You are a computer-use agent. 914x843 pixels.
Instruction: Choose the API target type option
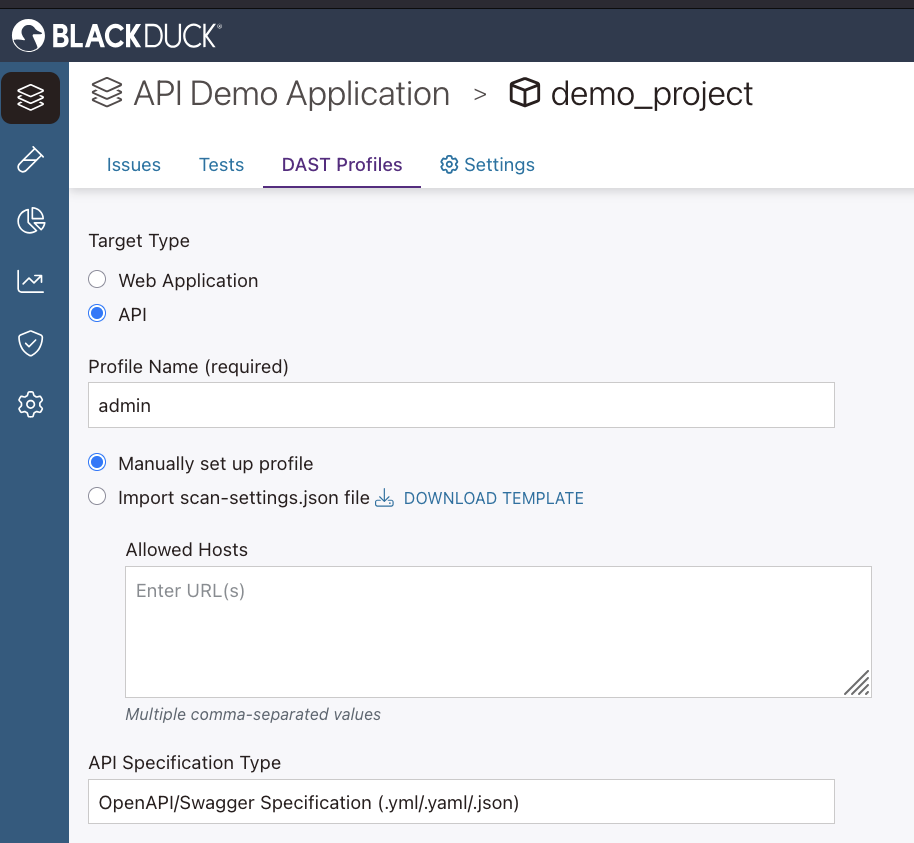click(97, 313)
